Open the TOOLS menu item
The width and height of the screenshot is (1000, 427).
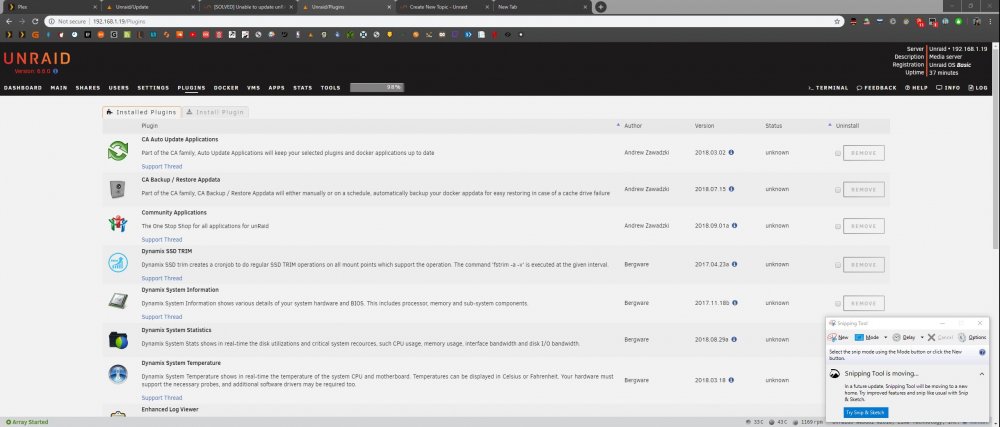tap(330, 88)
